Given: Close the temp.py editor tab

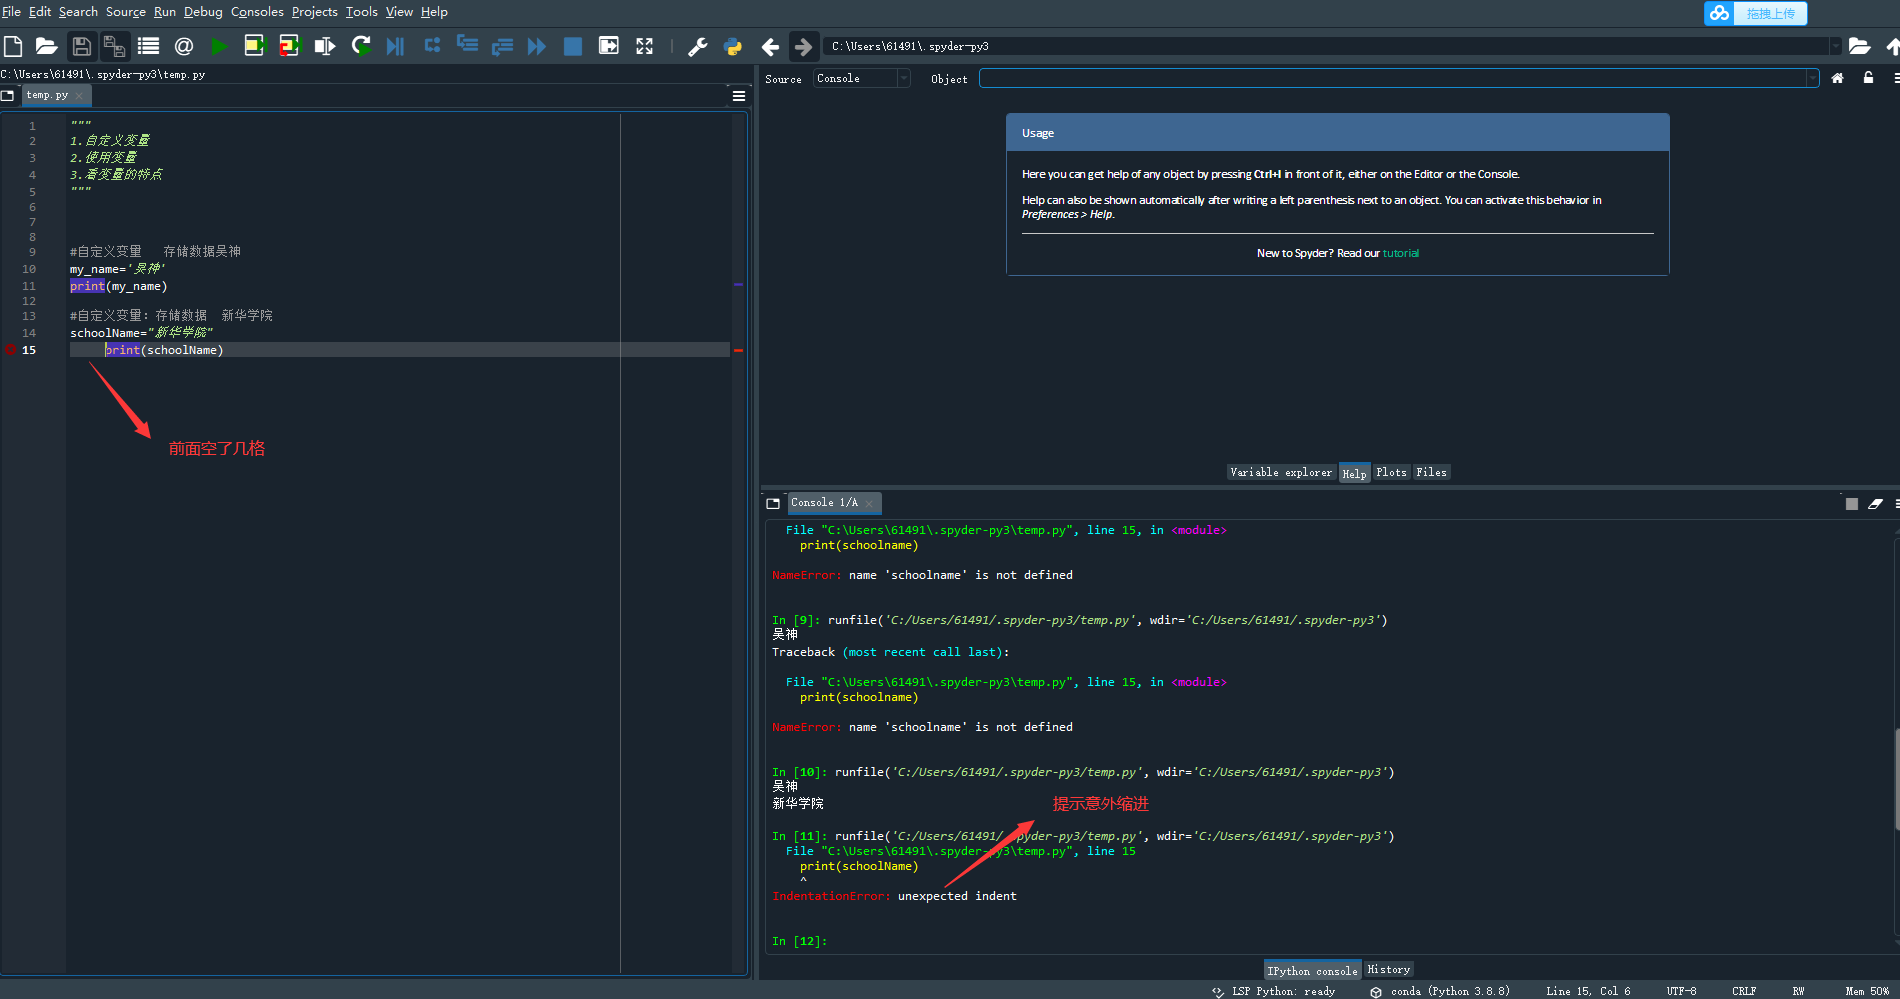Looking at the screenshot, I should click(x=80, y=95).
